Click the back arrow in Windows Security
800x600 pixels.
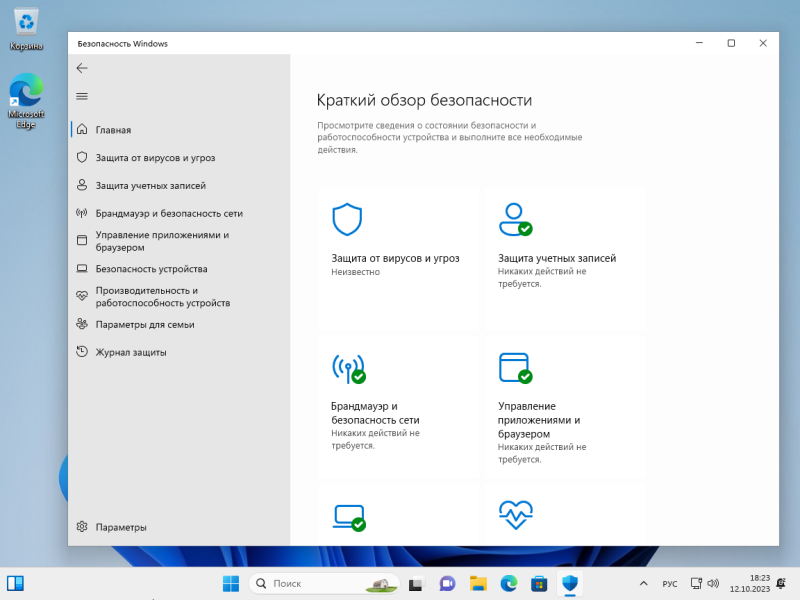(82, 68)
